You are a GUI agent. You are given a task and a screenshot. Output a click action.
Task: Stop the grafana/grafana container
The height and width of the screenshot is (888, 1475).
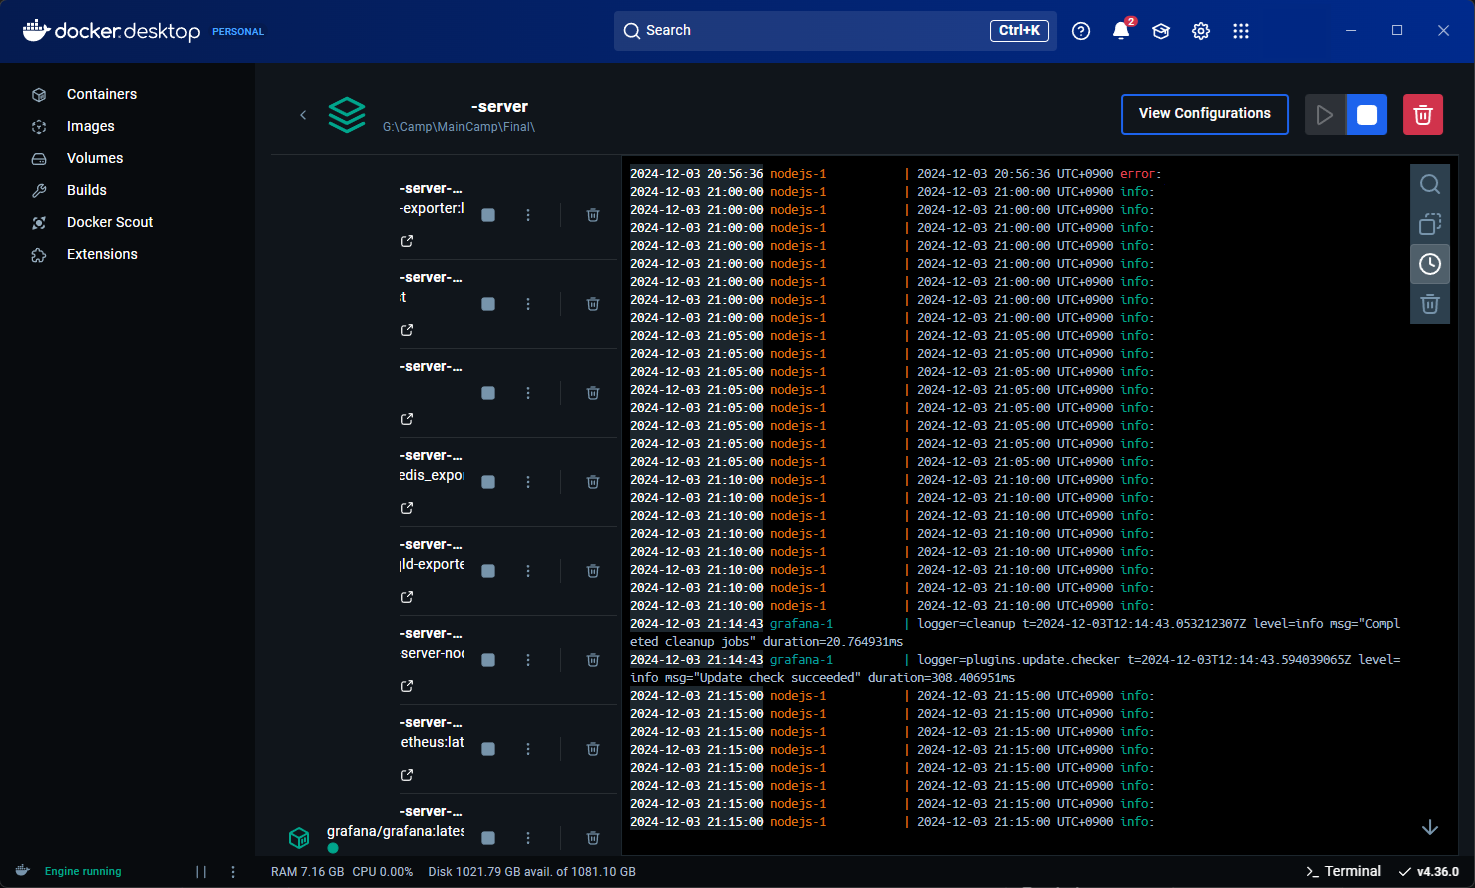[x=488, y=838]
